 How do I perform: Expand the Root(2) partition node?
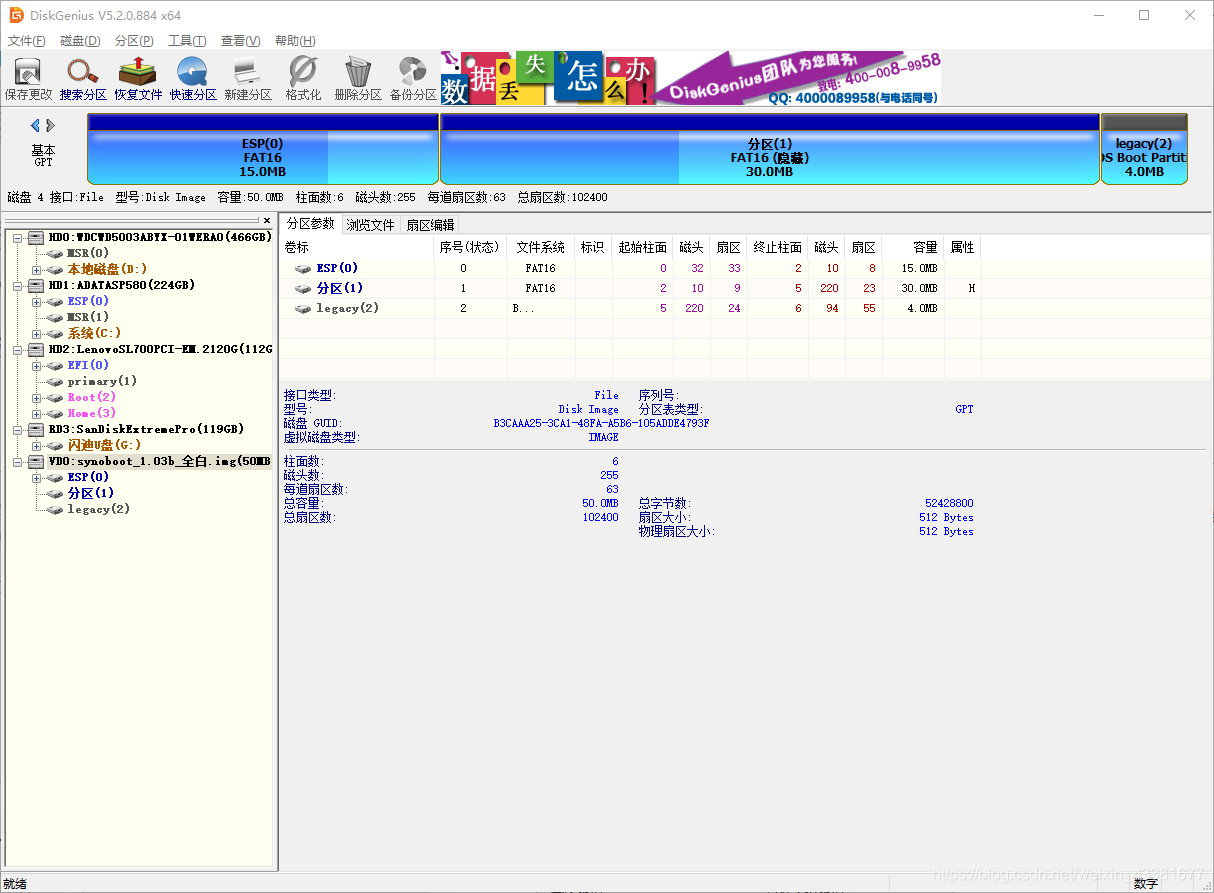point(37,397)
